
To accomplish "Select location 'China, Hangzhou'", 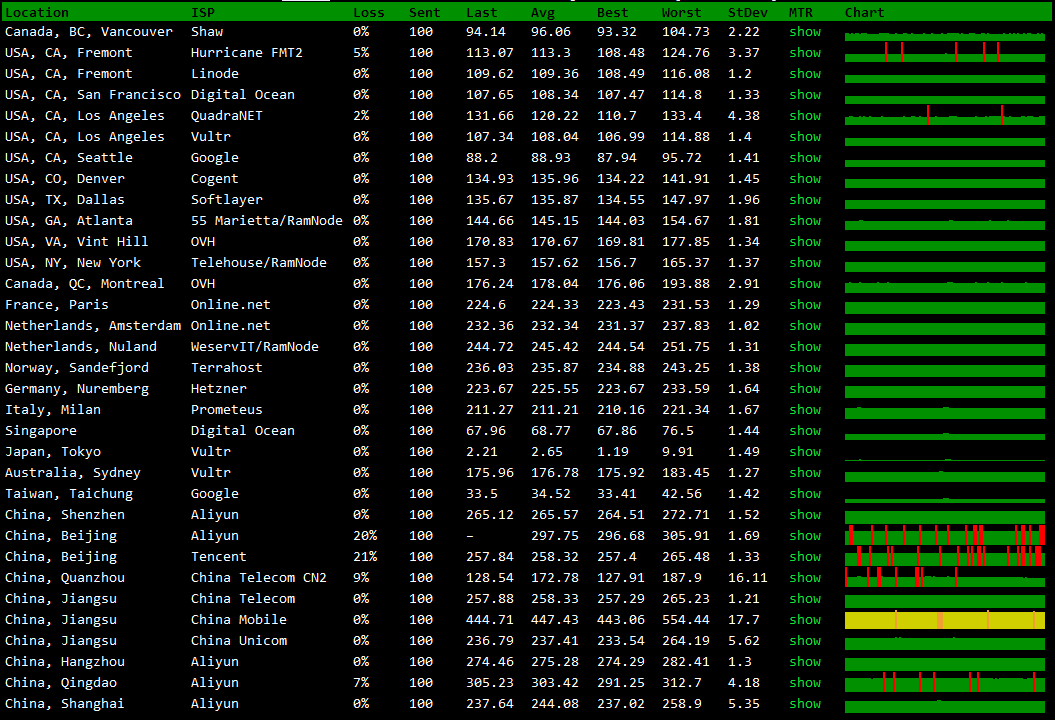I will (x=65, y=661).
